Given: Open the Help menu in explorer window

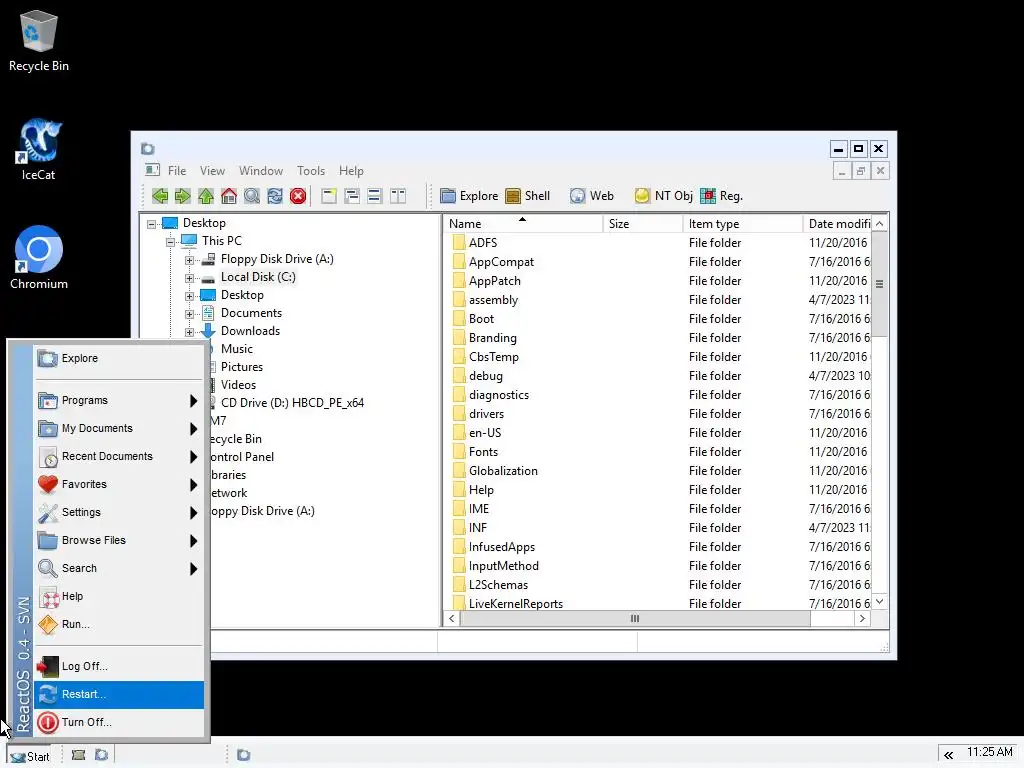Looking at the screenshot, I should click(351, 170).
